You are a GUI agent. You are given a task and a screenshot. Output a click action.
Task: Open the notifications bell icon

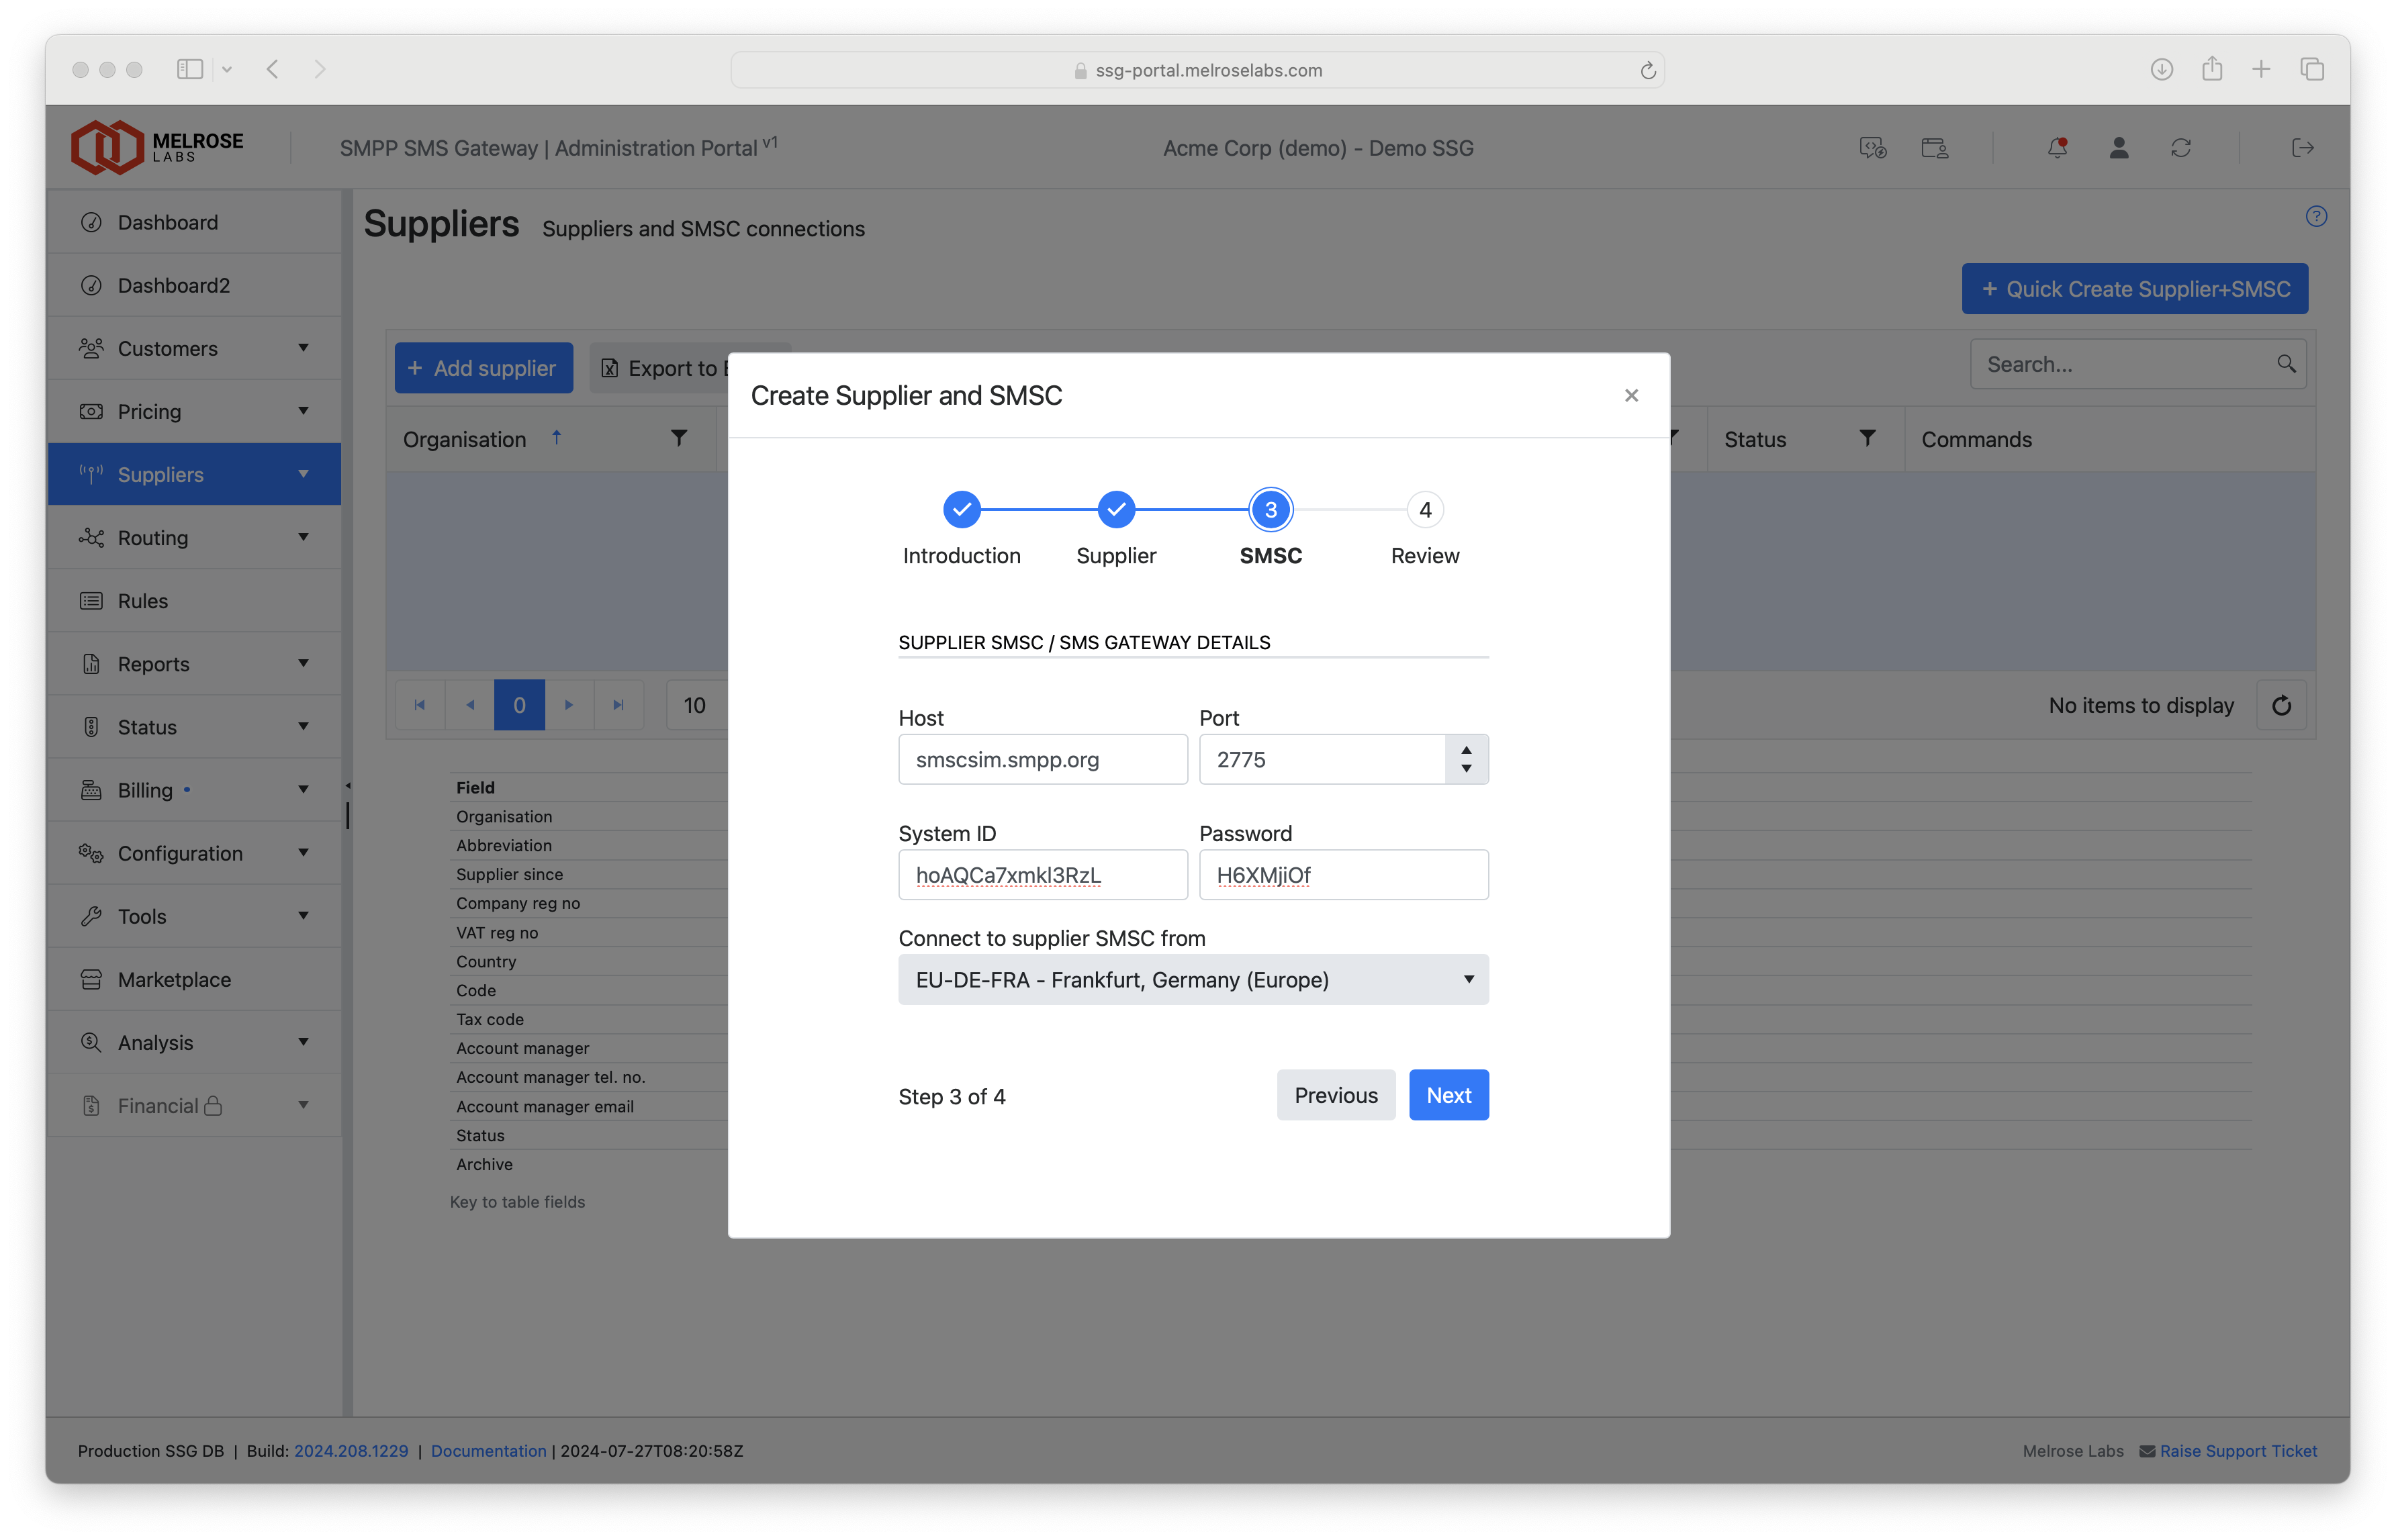tap(2056, 148)
